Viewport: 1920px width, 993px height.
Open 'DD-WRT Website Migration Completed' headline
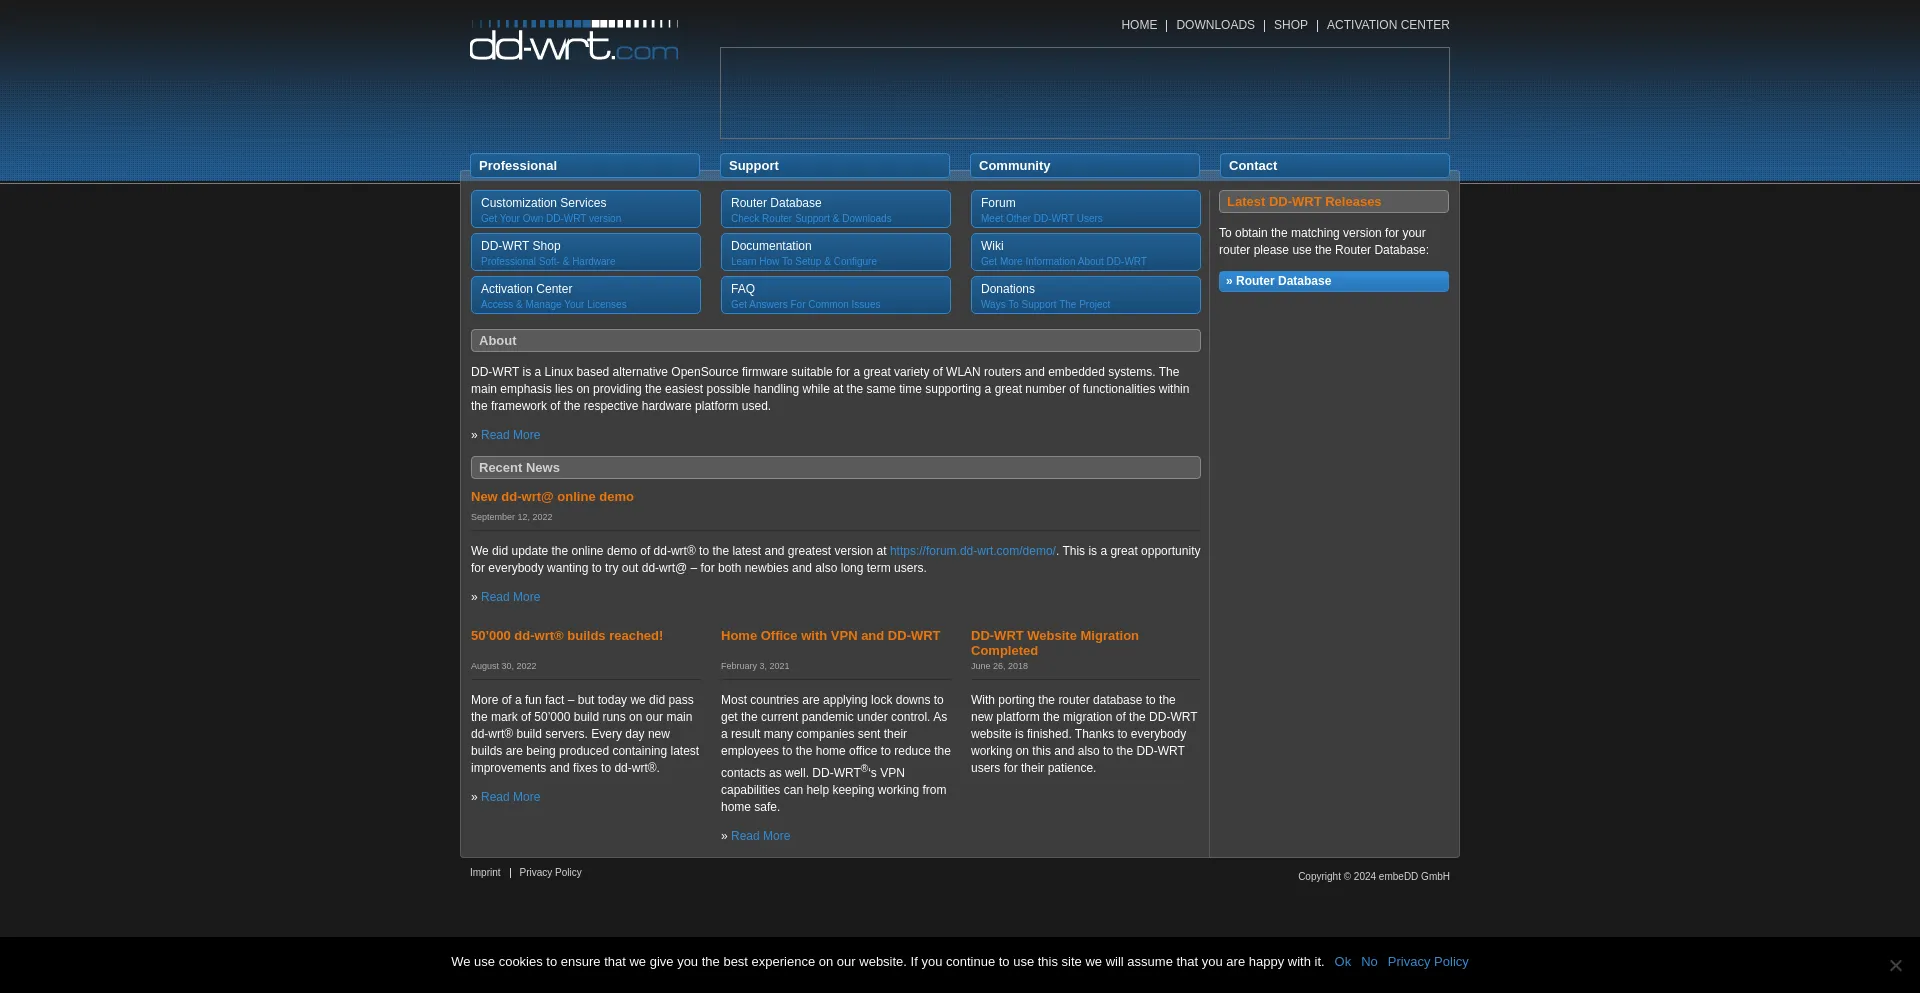tap(1055, 643)
